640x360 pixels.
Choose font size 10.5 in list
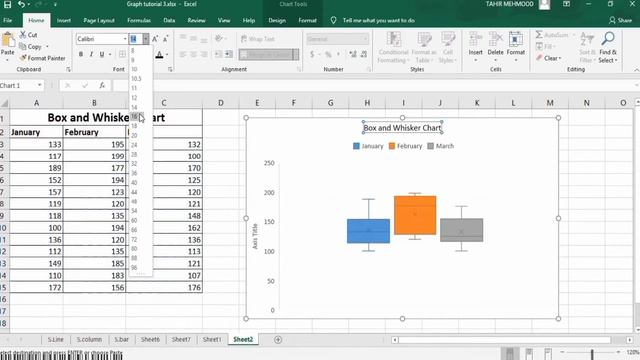coord(136,78)
